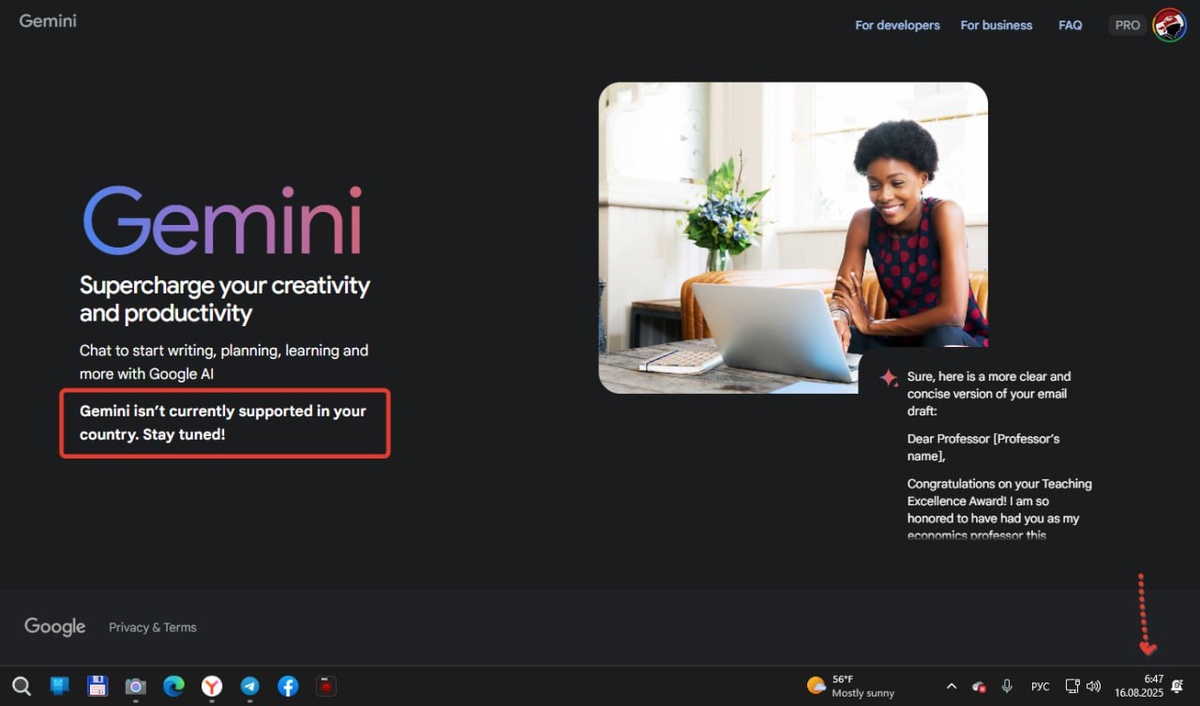Open Yandex Browser from the taskbar
Viewport: 1200px width, 706px height.
[212, 686]
